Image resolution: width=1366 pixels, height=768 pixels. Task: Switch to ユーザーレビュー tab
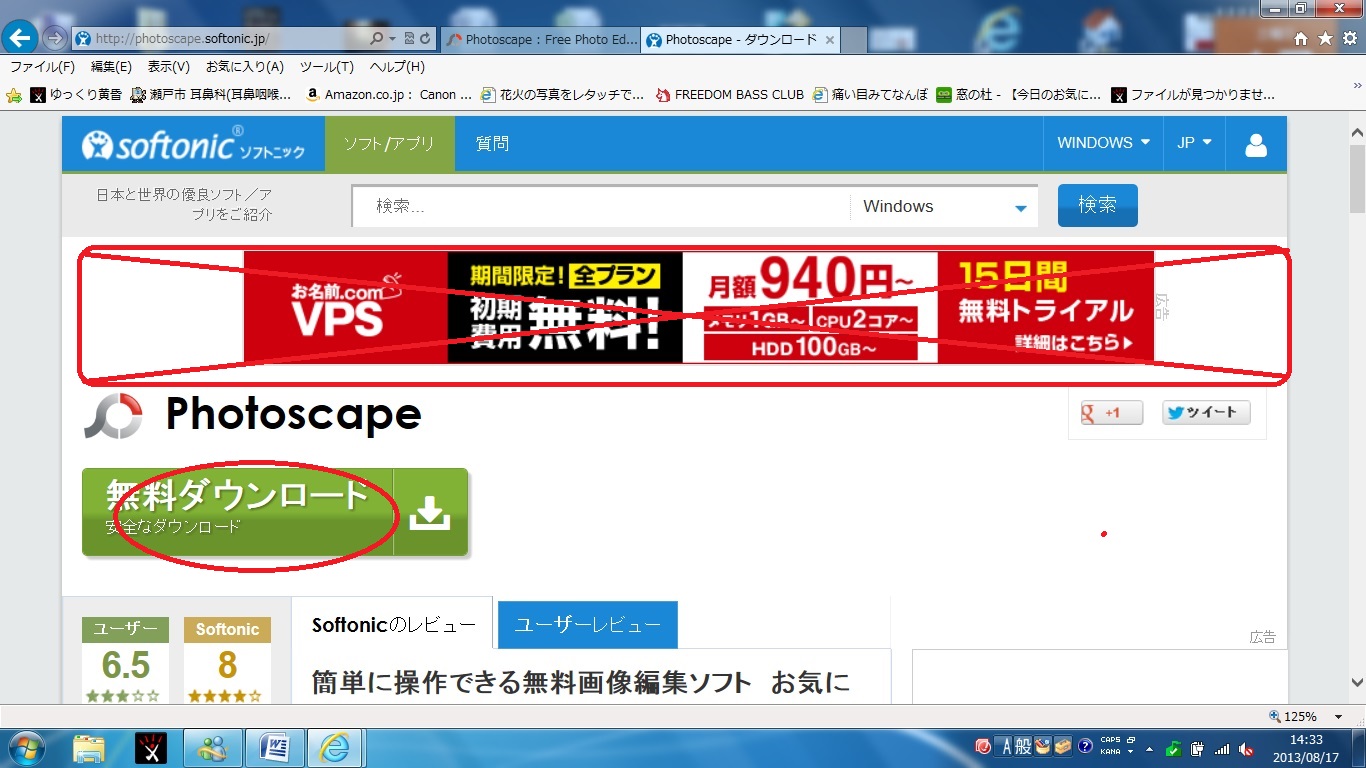click(587, 625)
